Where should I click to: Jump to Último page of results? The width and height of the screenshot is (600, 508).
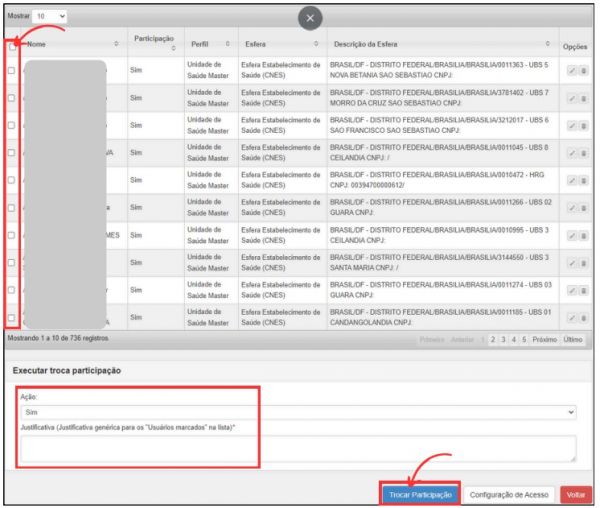pyautogui.click(x=573, y=341)
